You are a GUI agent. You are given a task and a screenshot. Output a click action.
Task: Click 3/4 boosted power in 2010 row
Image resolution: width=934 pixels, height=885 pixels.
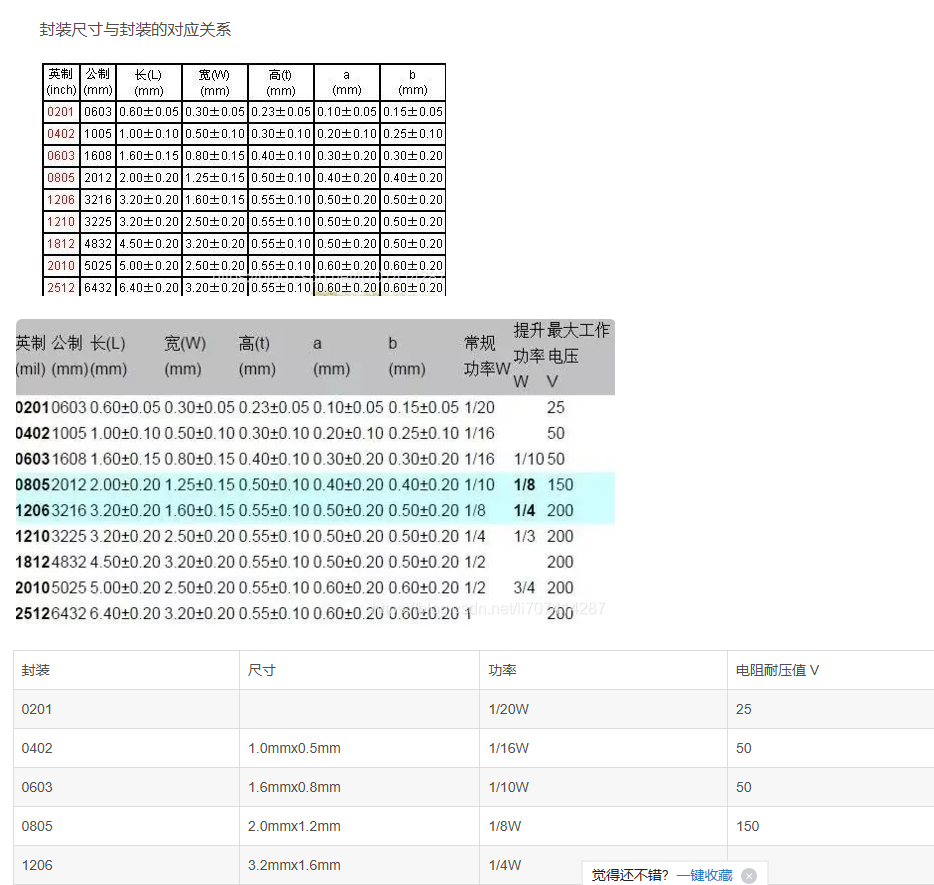524,588
